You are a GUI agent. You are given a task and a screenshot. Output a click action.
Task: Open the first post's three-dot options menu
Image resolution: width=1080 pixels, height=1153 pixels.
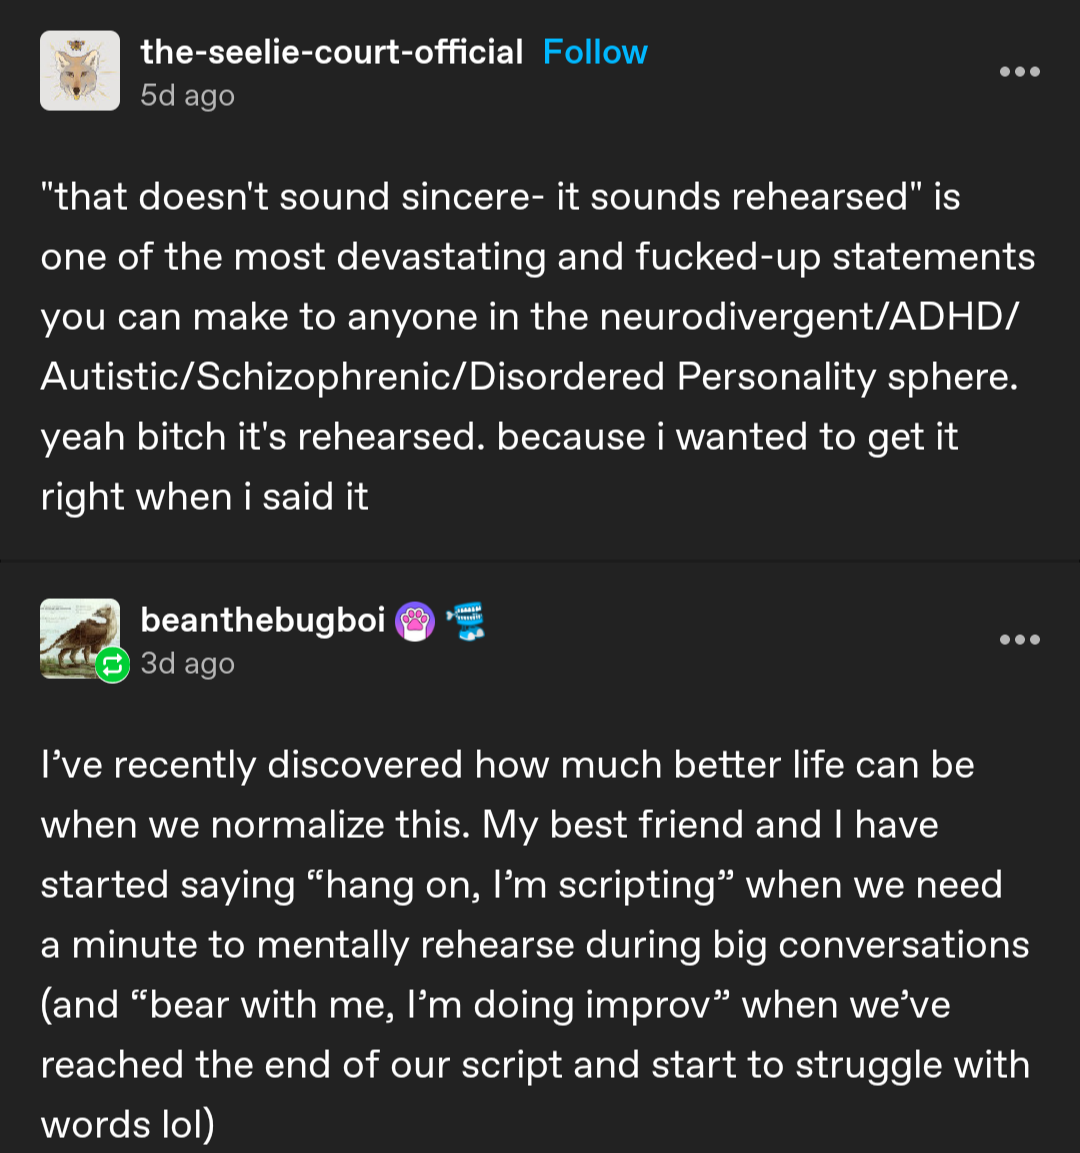click(x=1019, y=72)
